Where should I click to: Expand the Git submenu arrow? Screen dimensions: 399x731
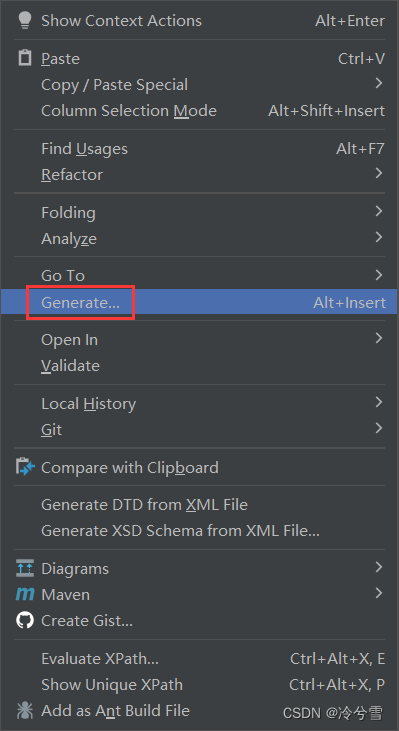[378, 428]
